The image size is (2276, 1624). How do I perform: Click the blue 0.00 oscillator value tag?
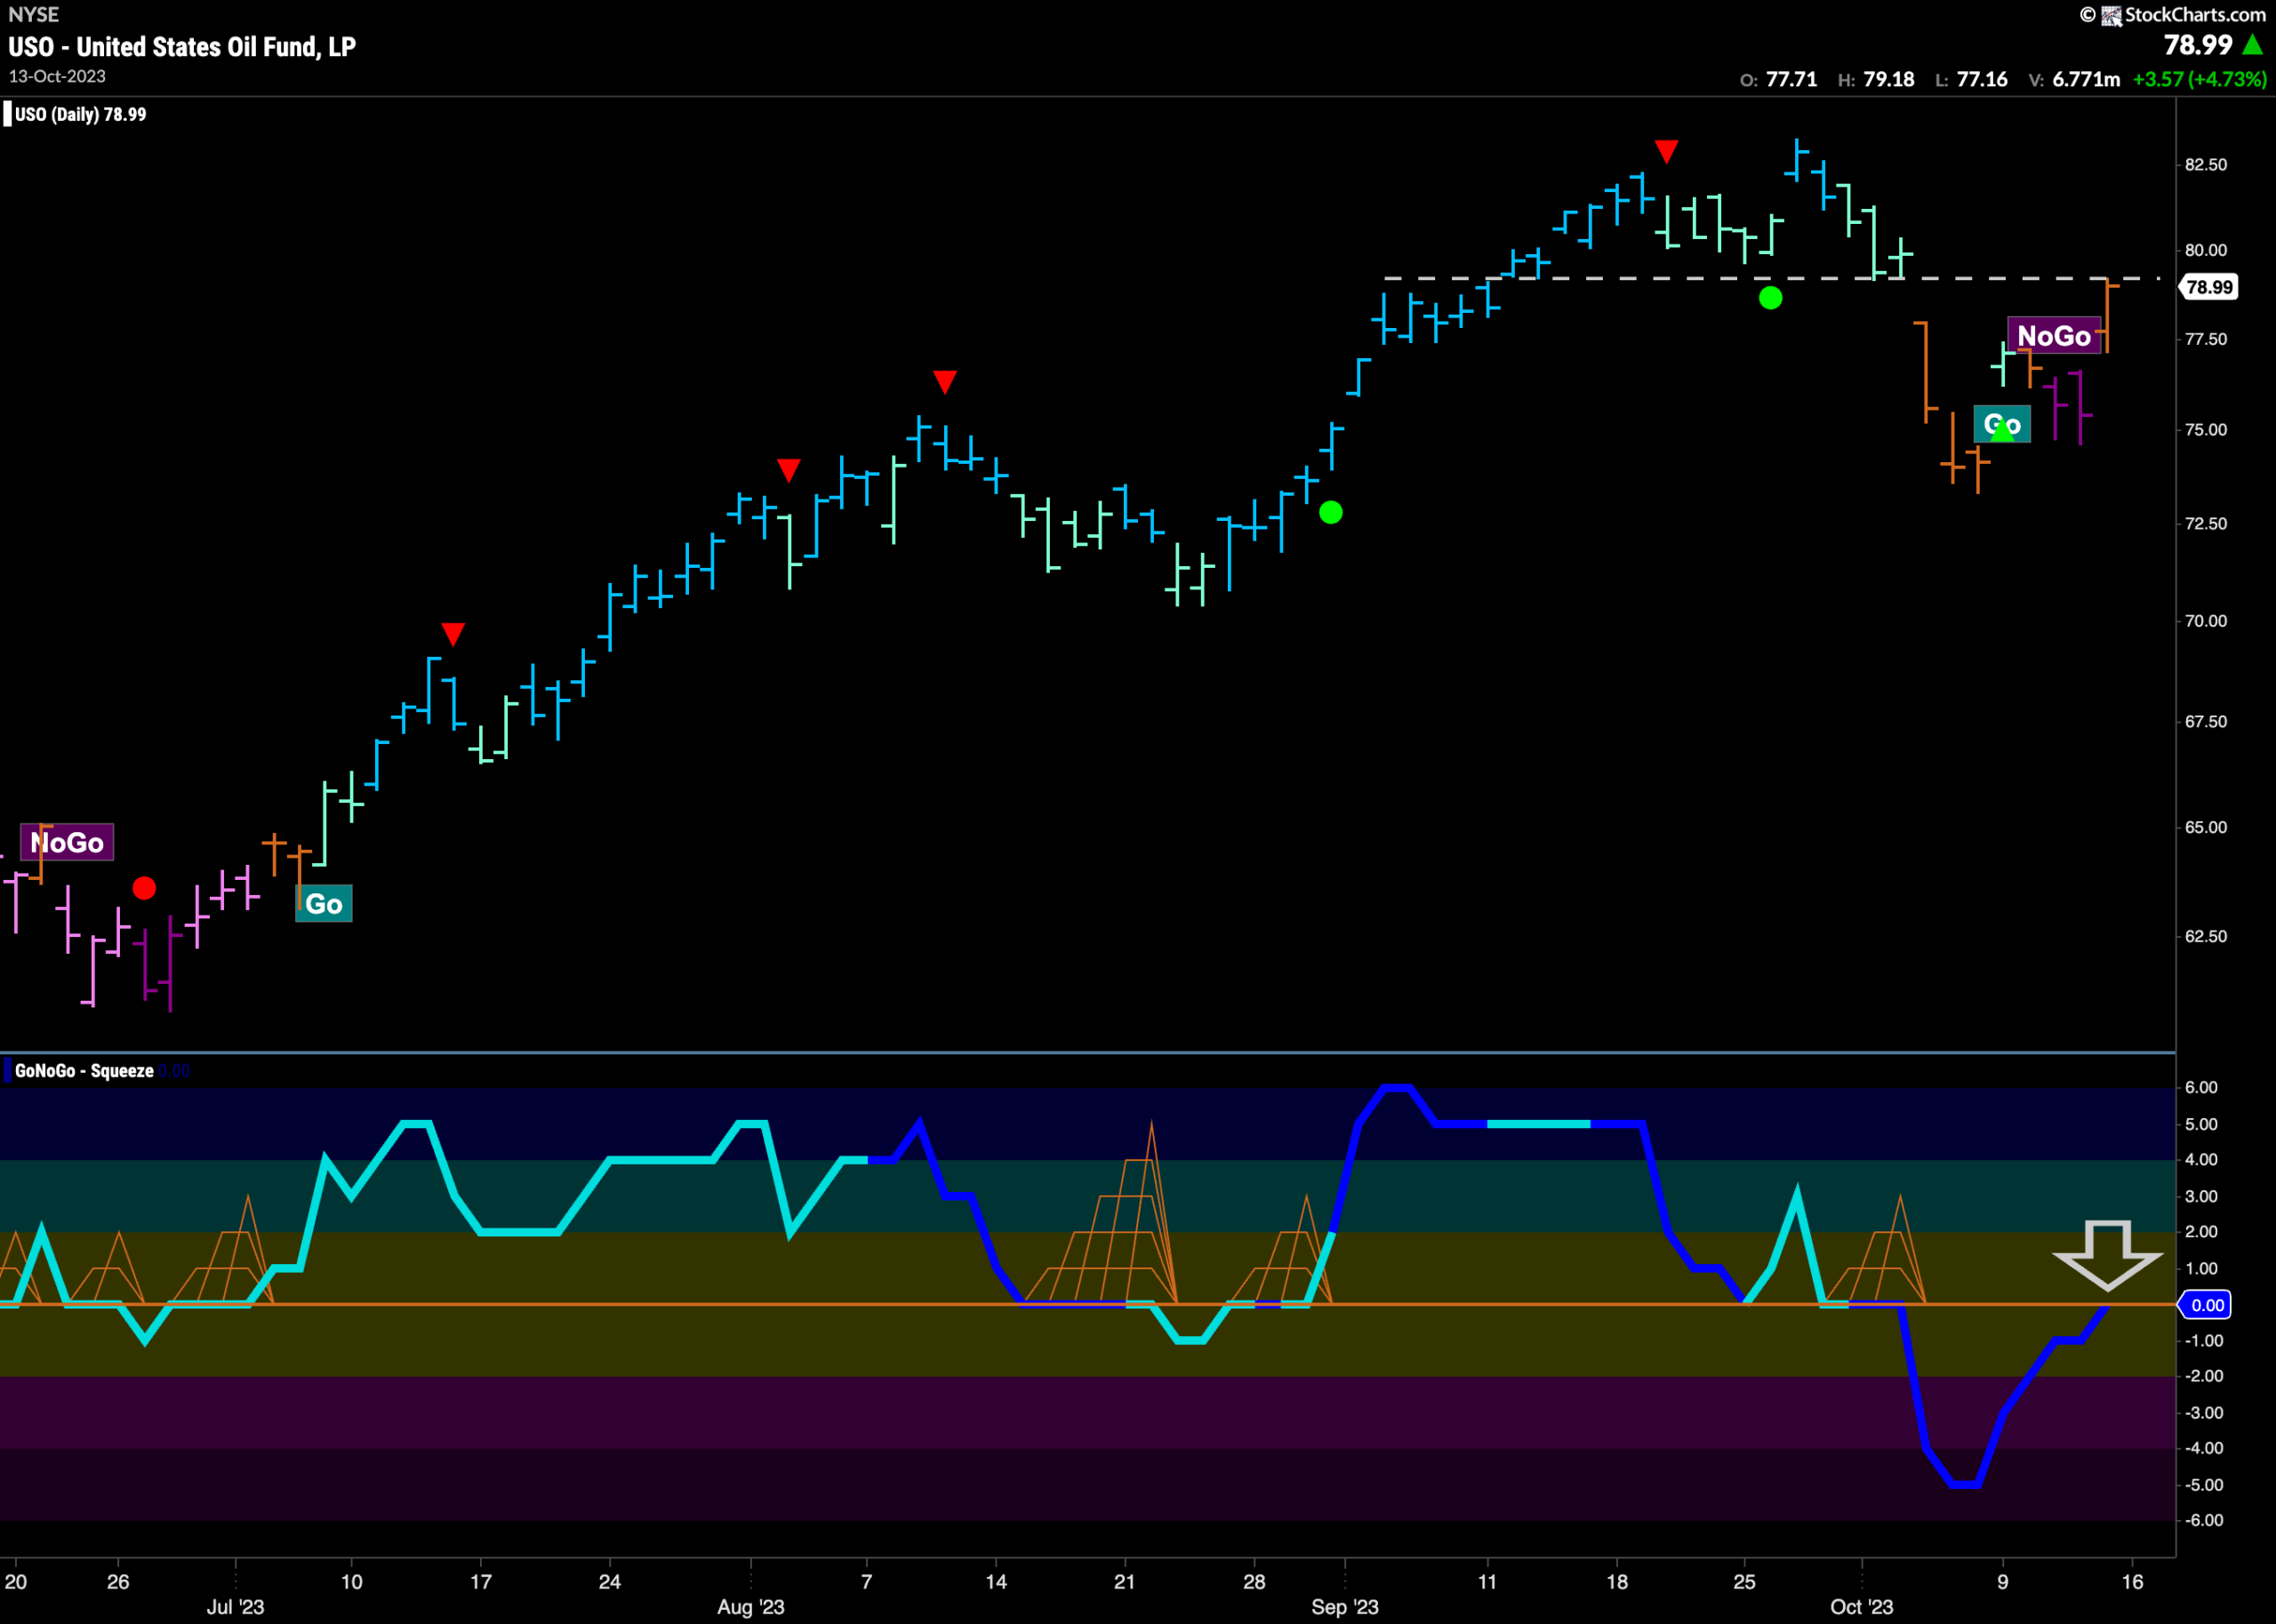pos(2206,1305)
